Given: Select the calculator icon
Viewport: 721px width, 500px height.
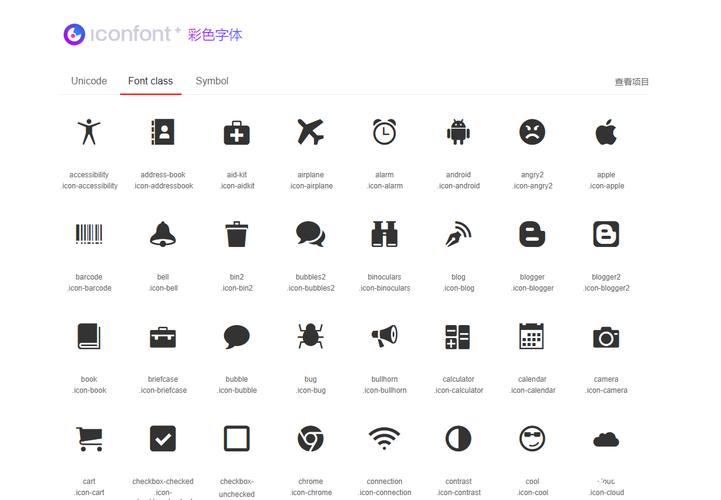Looking at the screenshot, I should pyautogui.click(x=458, y=337).
